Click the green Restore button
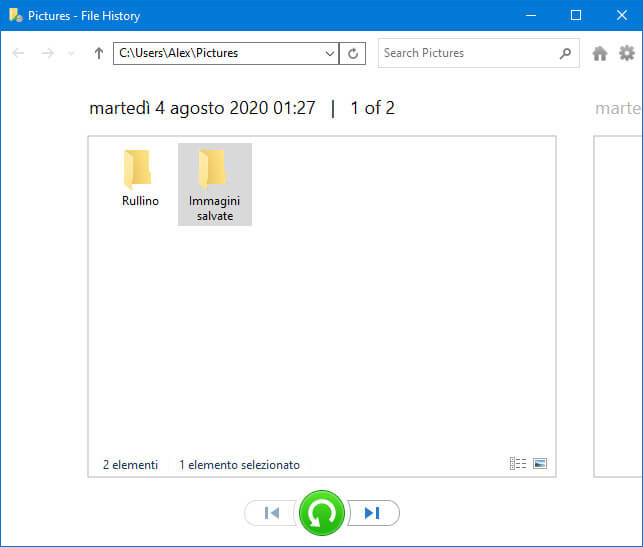Image resolution: width=643 pixels, height=547 pixels. [322, 513]
